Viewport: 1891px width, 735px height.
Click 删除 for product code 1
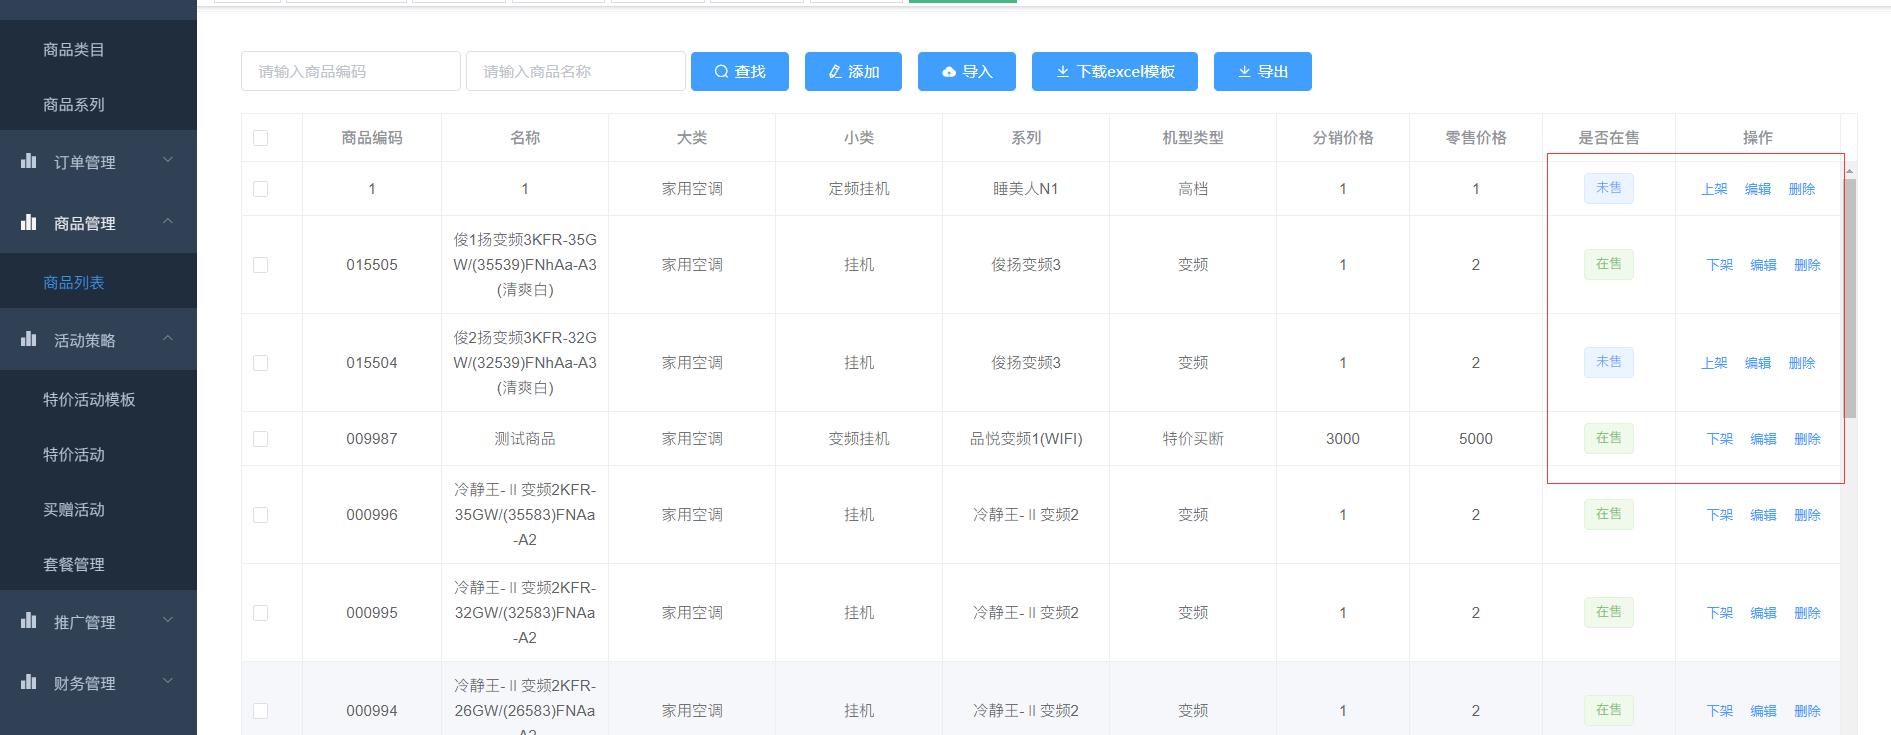tap(1802, 189)
